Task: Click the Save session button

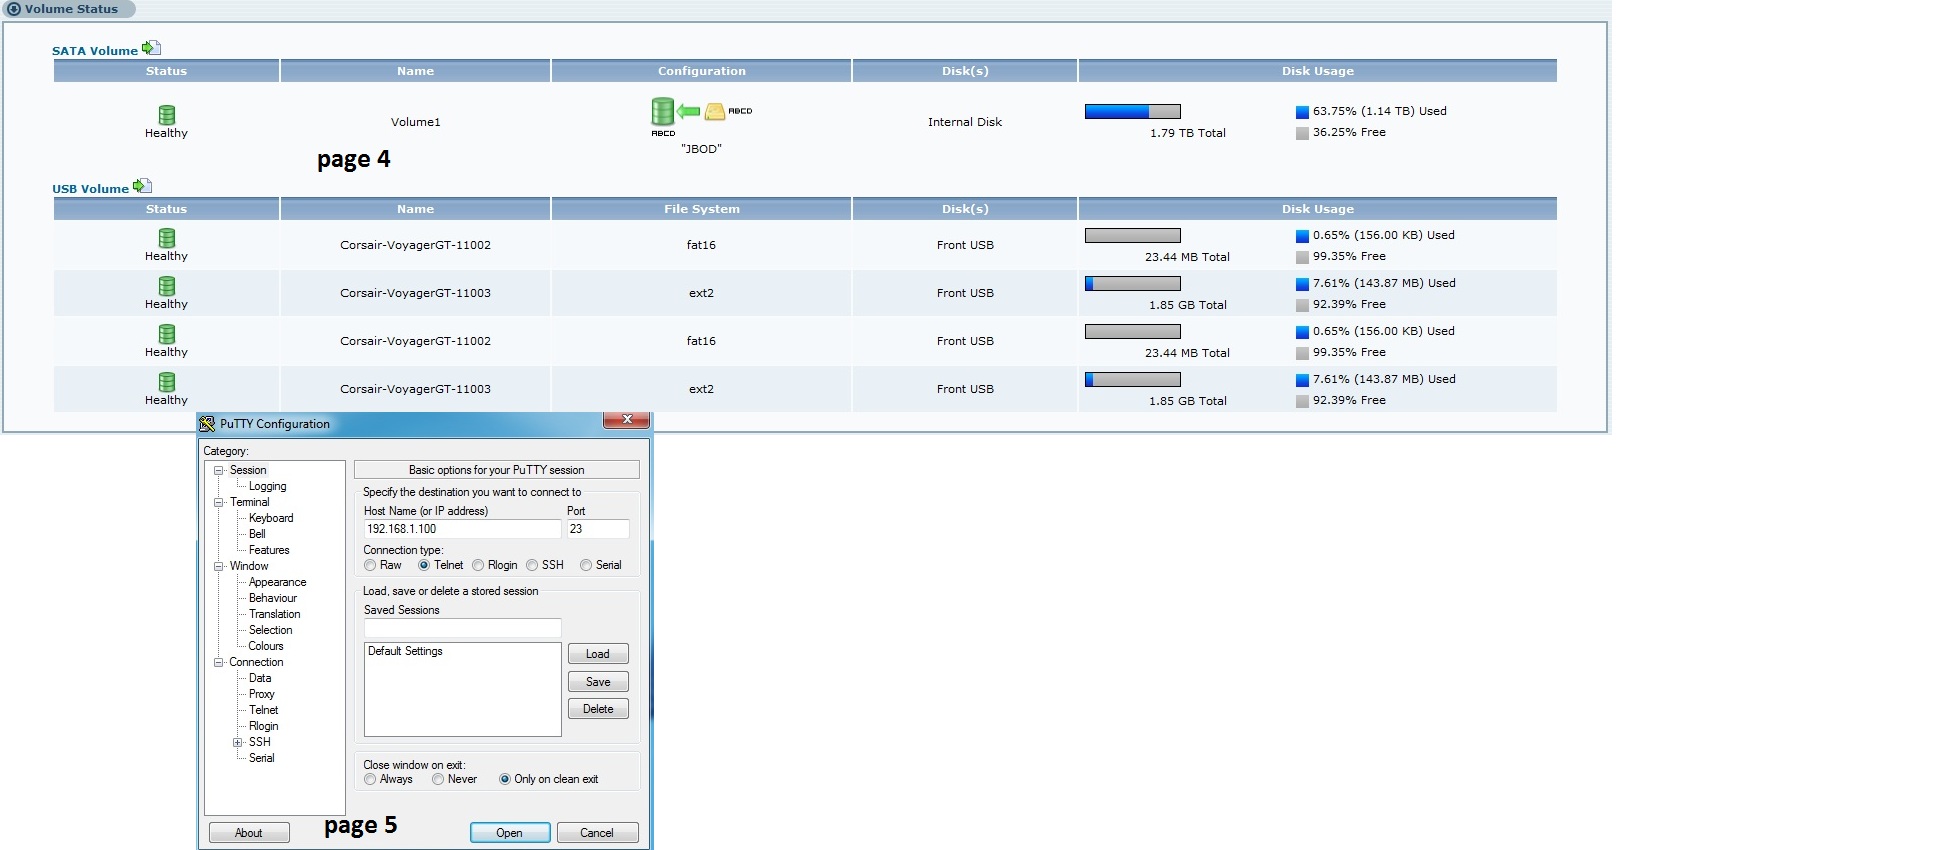Action: [x=598, y=682]
